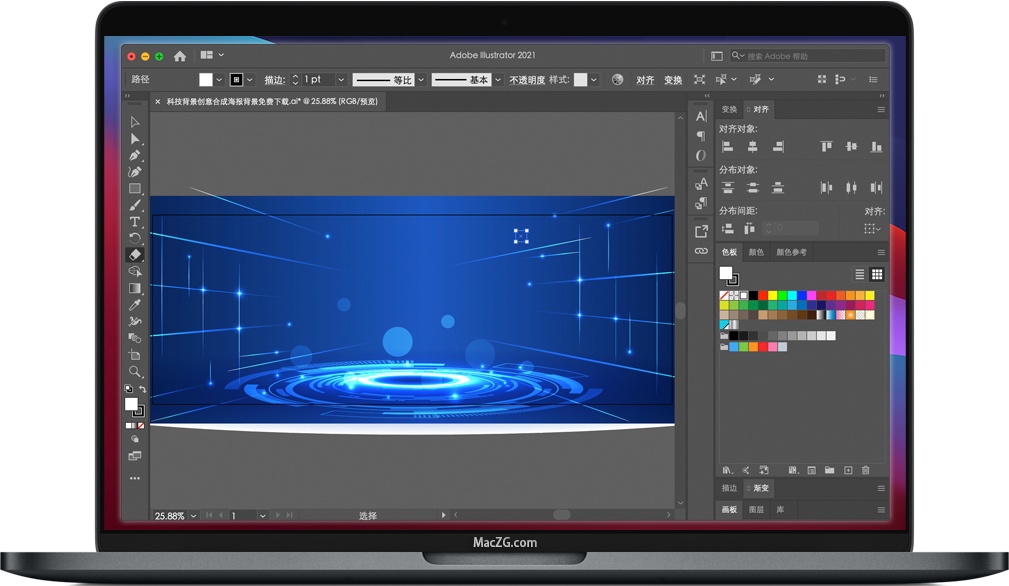This screenshot has height=586, width=1009.
Task: Open the stroke weight dropdown
Action: [339, 79]
